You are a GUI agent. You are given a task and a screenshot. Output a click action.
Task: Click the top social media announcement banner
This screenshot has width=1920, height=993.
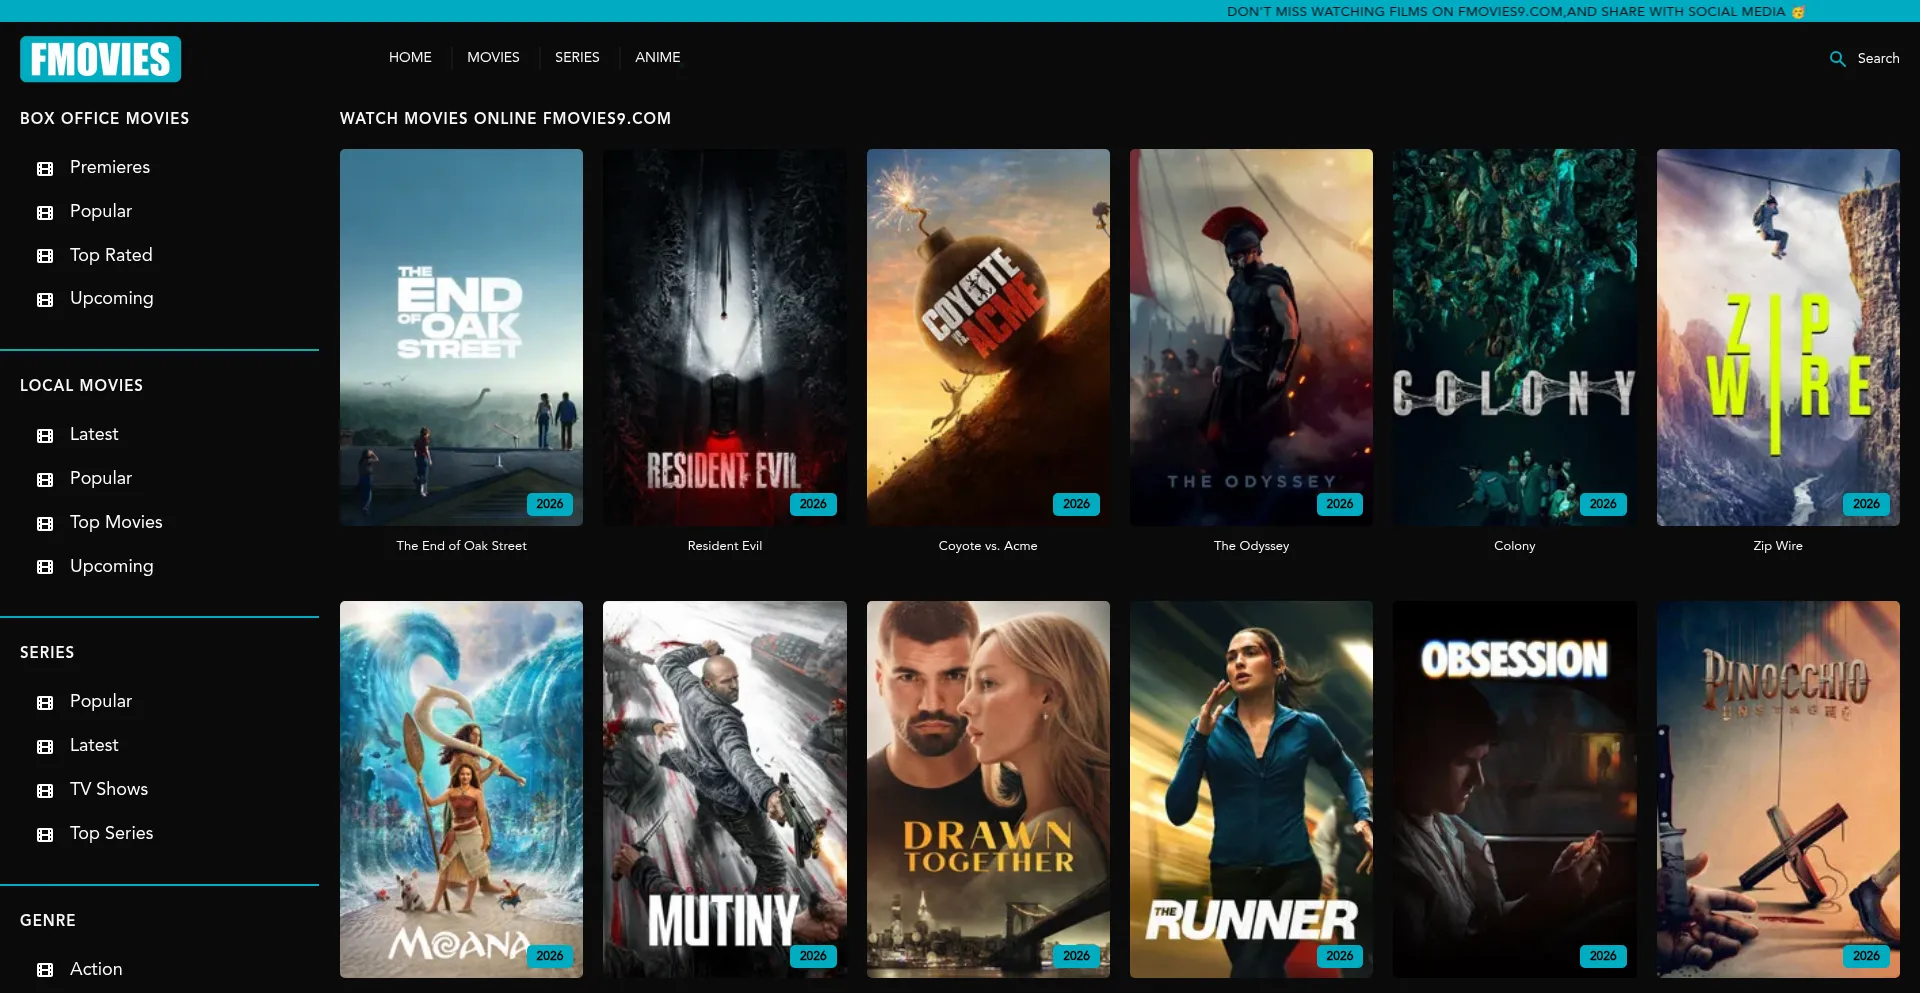tap(960, 11)
